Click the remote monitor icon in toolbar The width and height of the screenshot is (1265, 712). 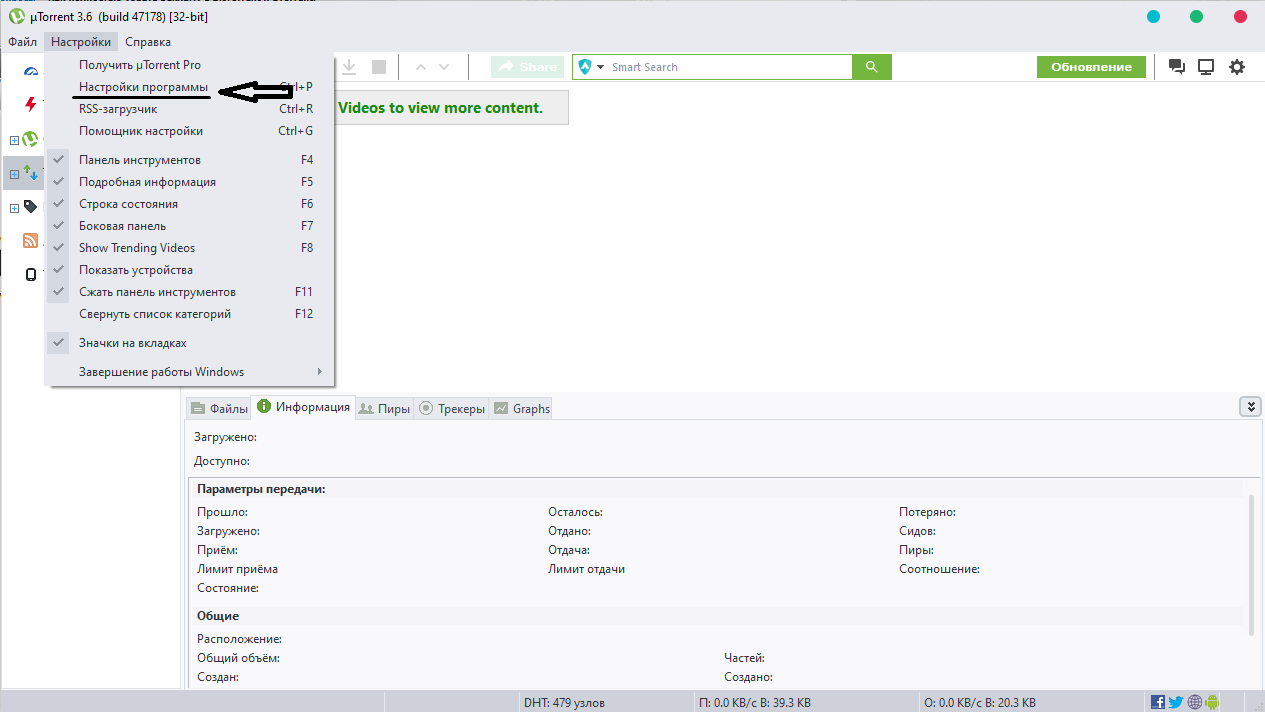1206,67
